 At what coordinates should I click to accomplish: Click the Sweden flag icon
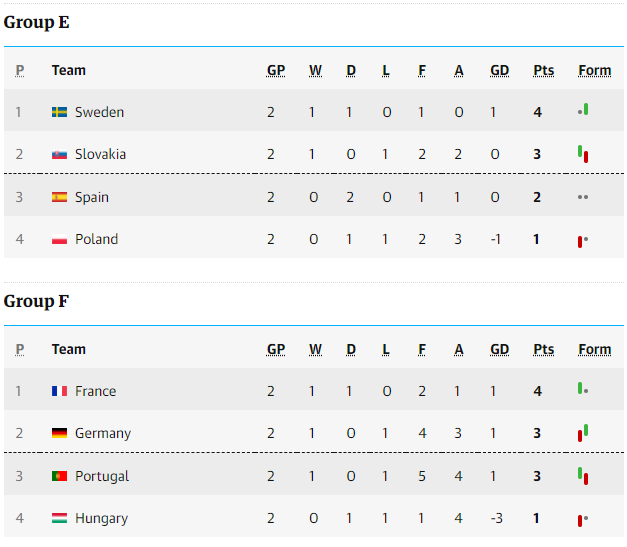(59, 112)
